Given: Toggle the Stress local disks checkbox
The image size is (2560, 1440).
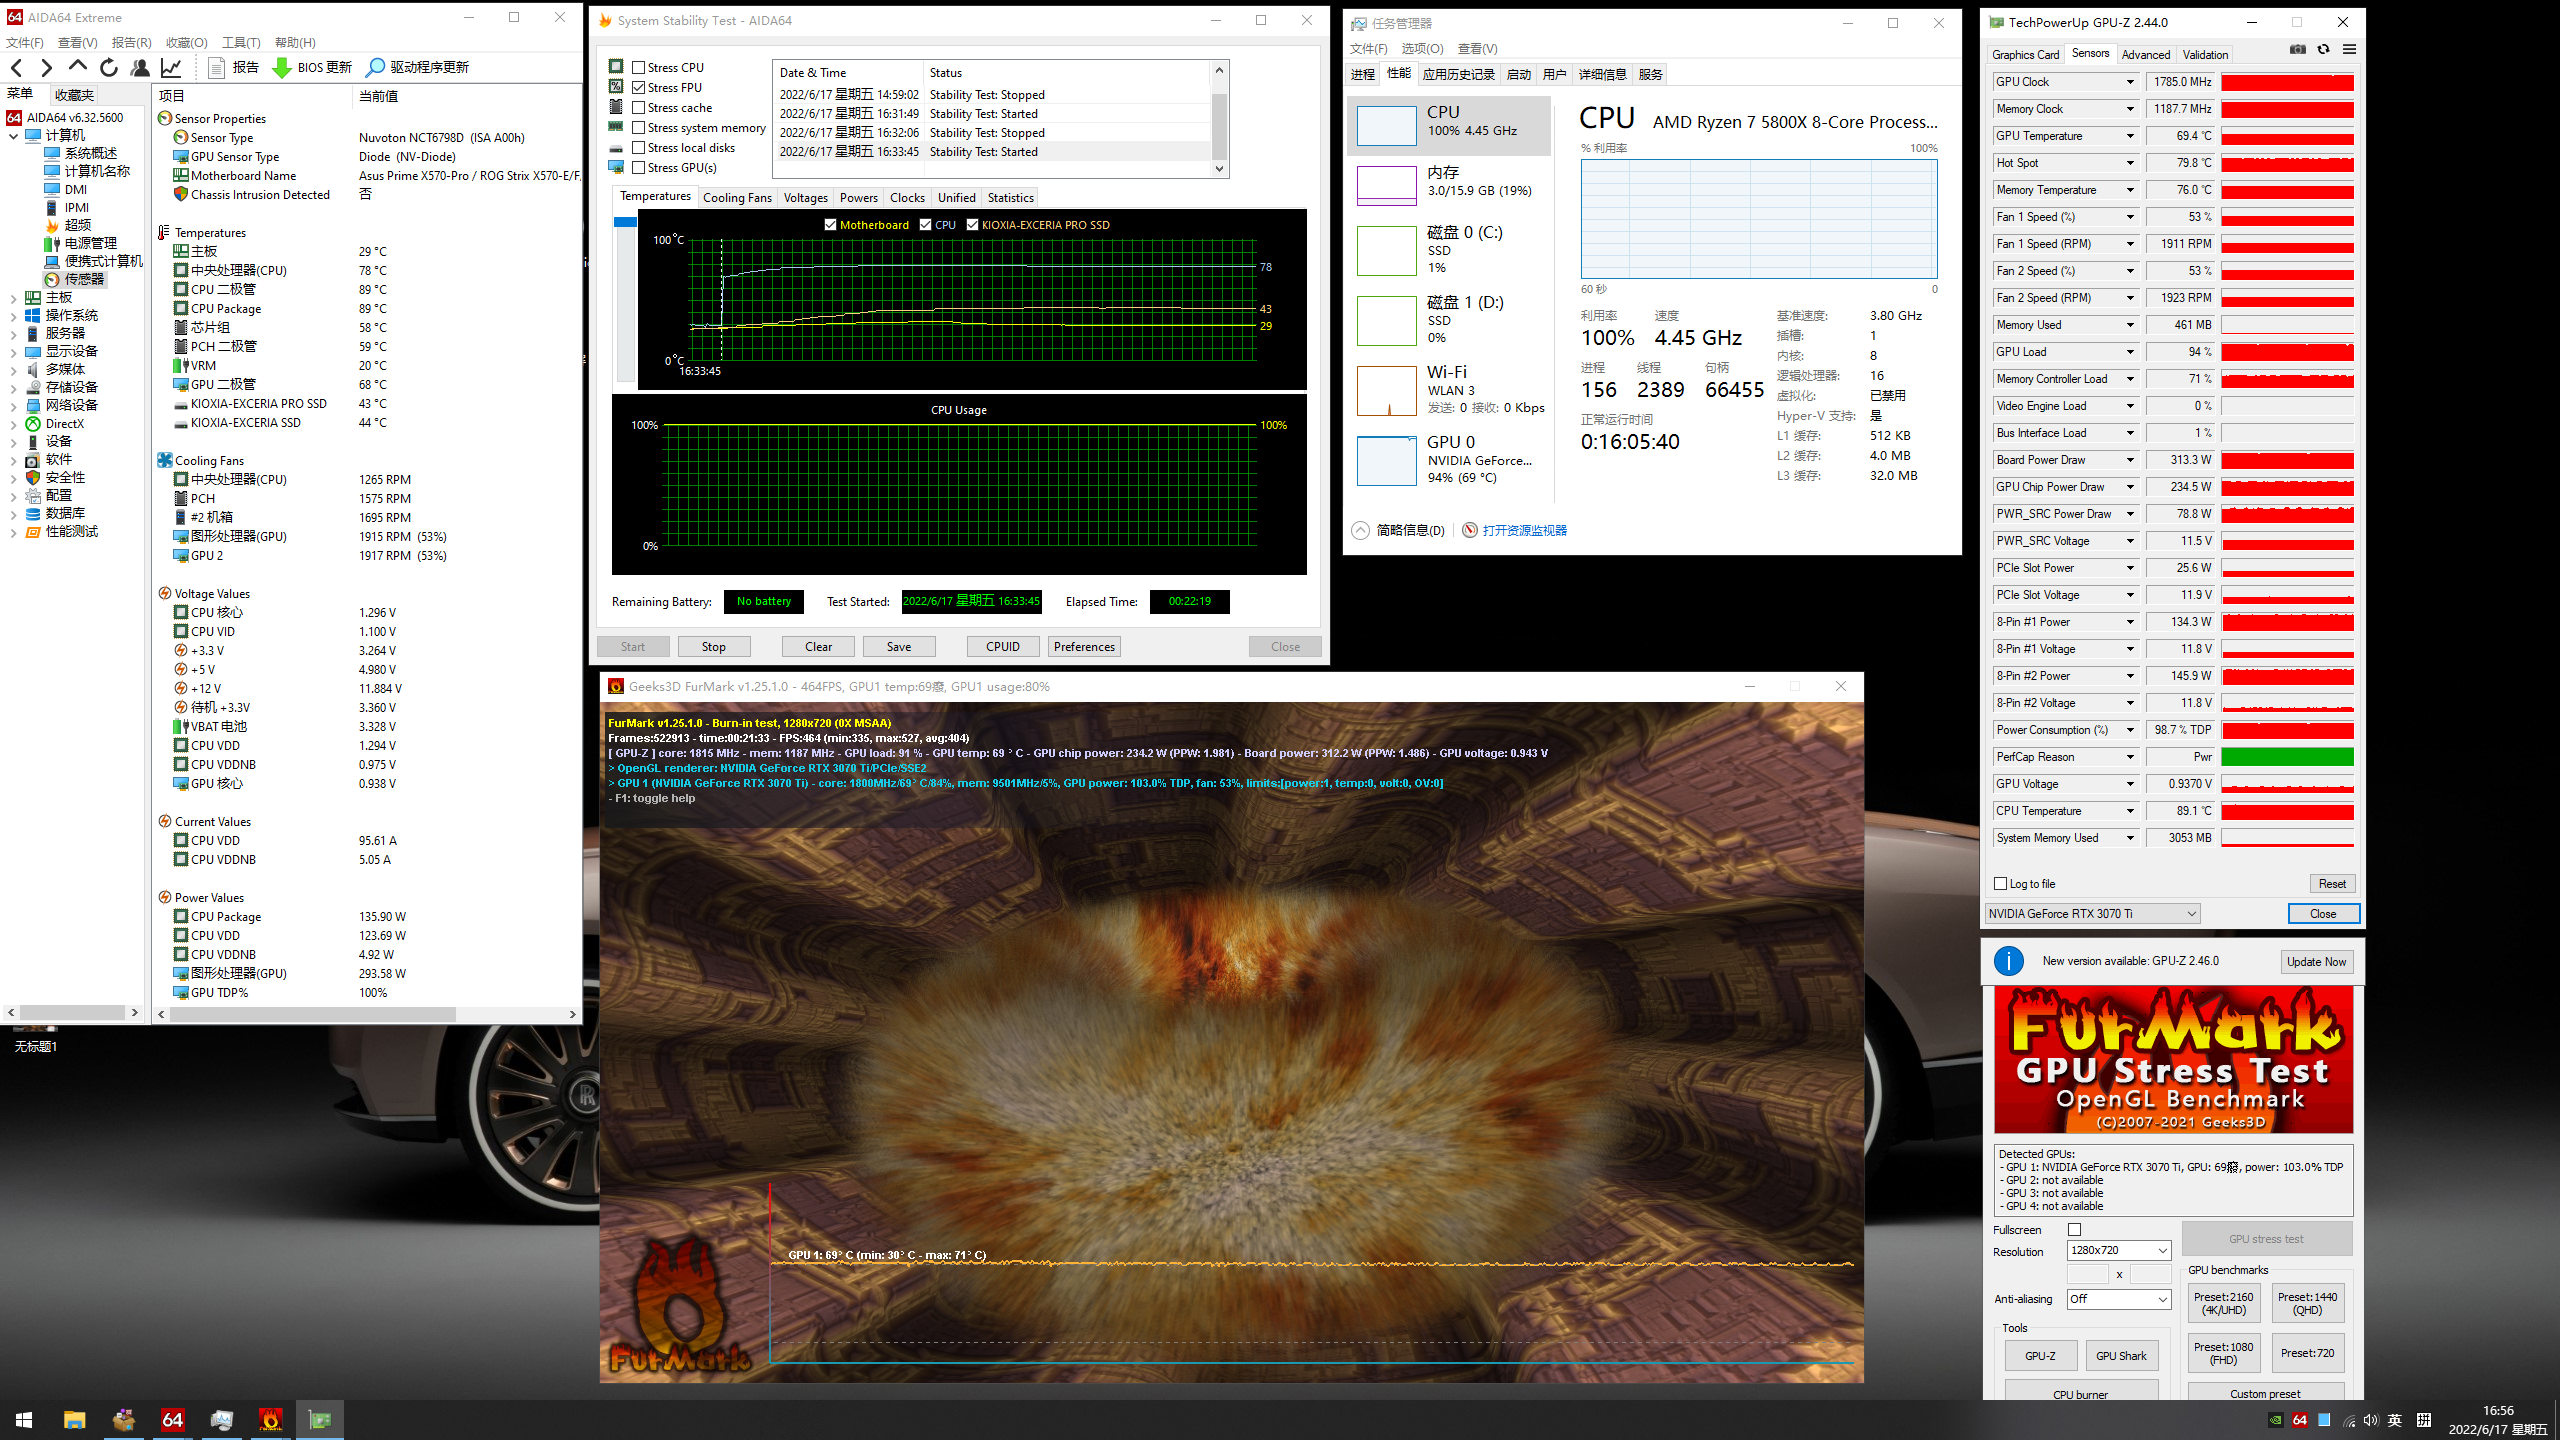Looking at the screenshot, I should click(x=638, y=147).
